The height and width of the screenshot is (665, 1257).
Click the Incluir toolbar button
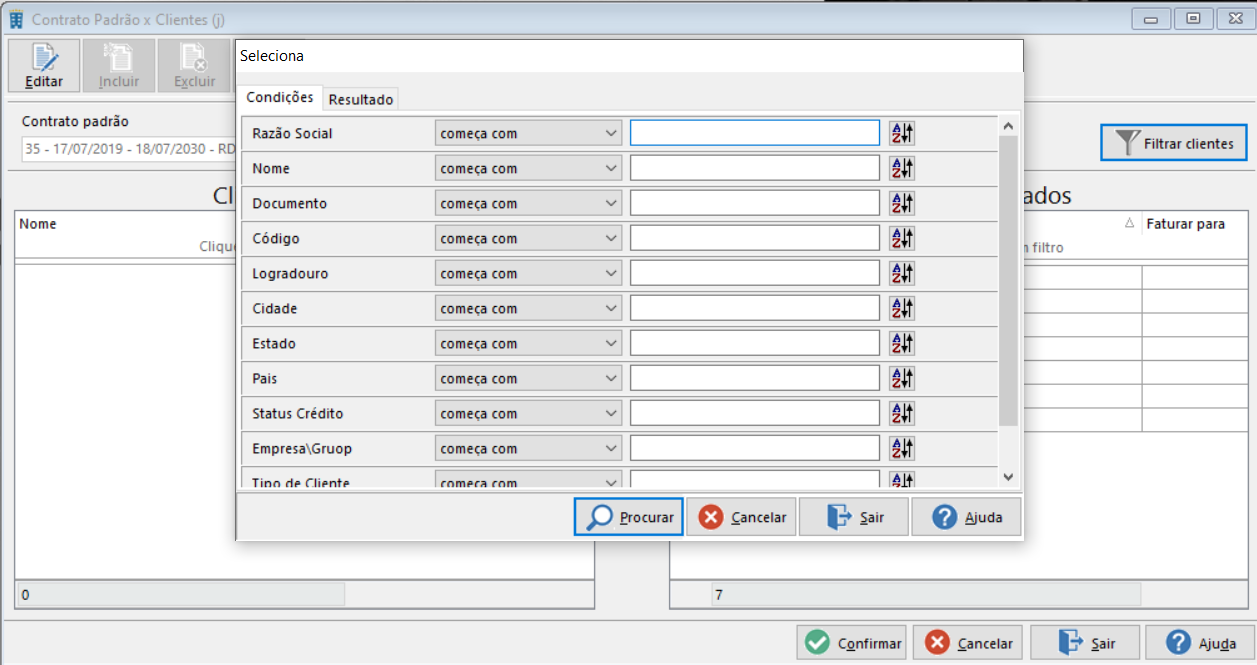coord(119,66)
